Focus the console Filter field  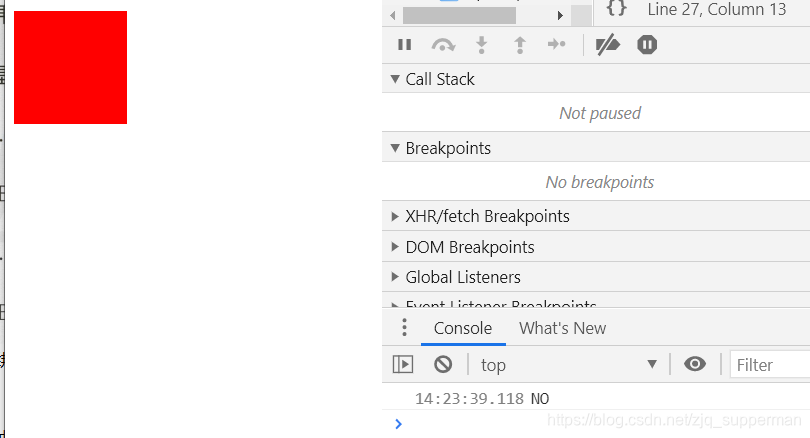[770, 365]
